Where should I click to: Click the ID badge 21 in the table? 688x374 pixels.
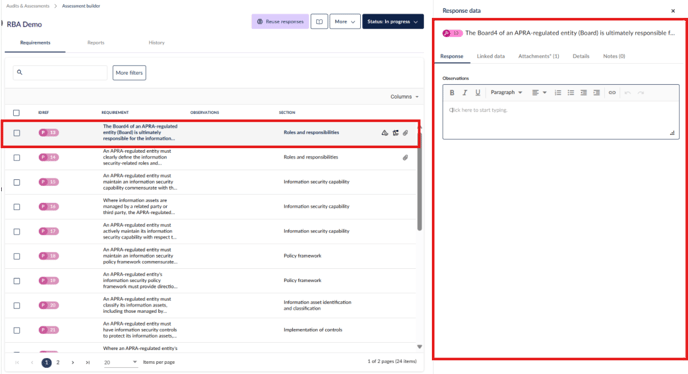tap(48, 330)
